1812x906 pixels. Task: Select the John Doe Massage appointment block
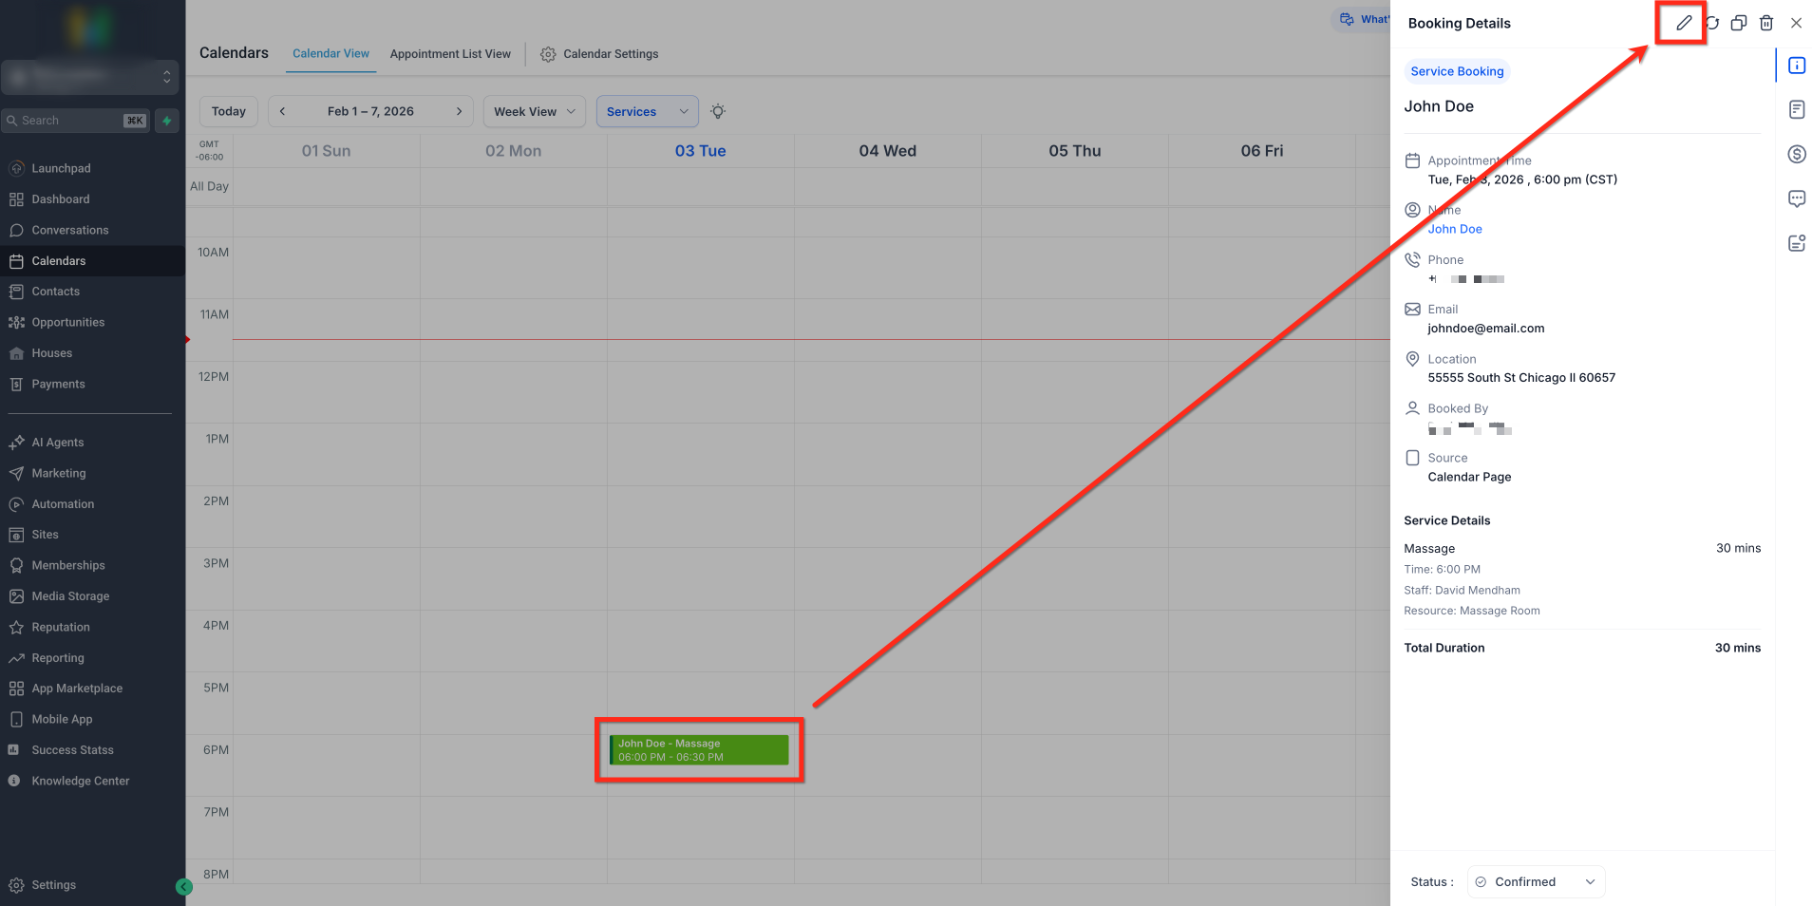(x=699, y=750)
